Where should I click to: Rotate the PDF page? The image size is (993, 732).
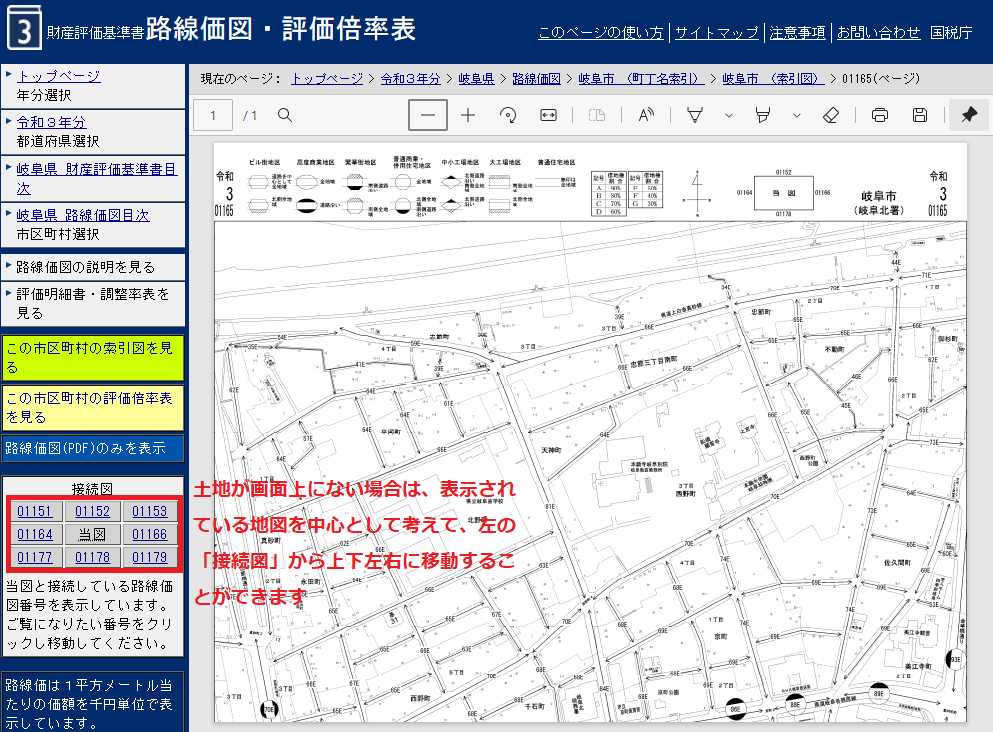click(508, 115)
